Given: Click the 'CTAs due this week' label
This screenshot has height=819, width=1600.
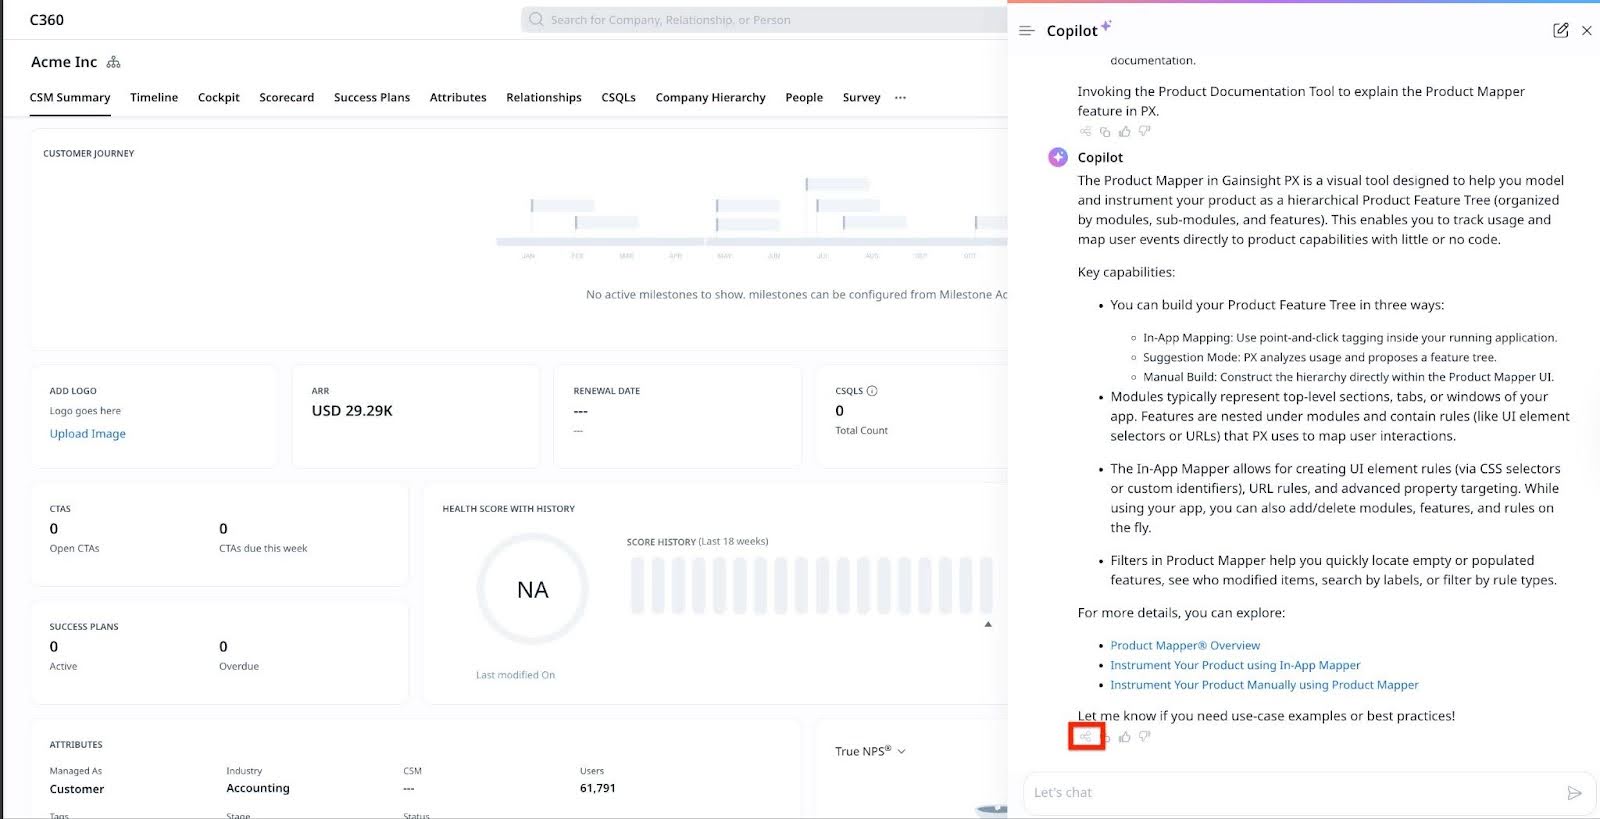Looking at the screenshot, I should point(263,549).
